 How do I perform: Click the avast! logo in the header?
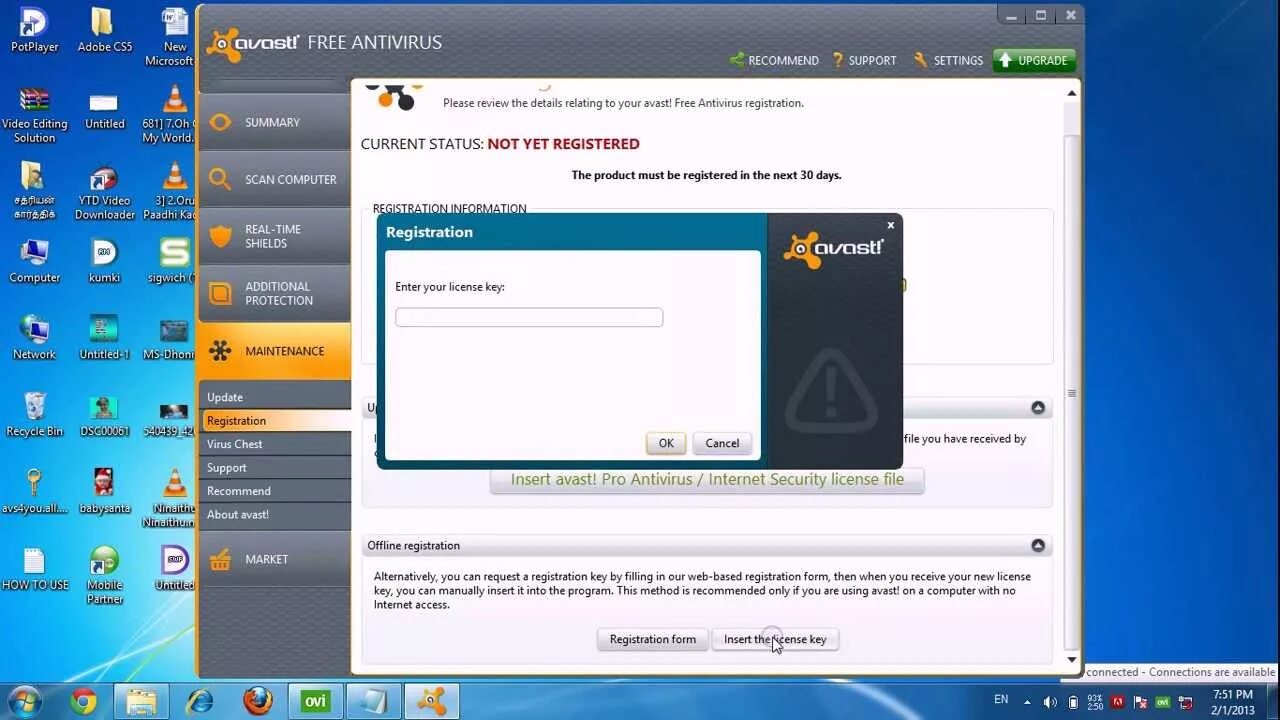[x=253, y=43]
